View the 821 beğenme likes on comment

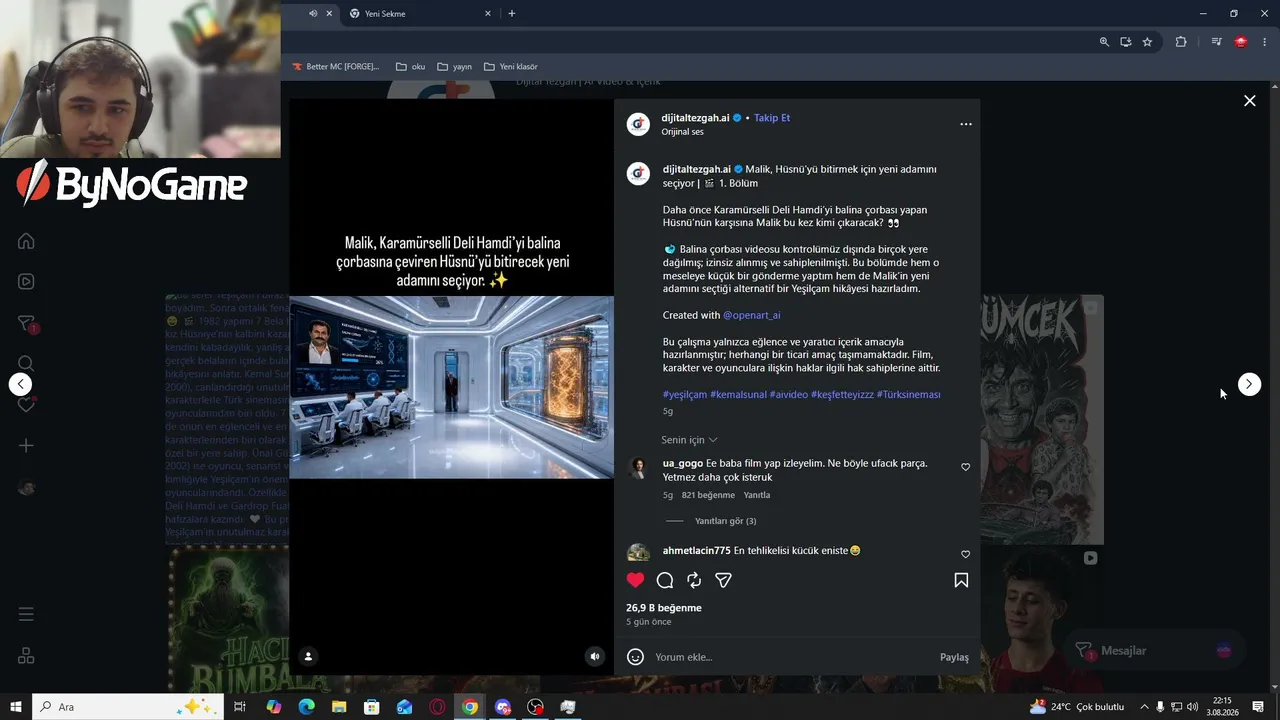pos(708,495)
